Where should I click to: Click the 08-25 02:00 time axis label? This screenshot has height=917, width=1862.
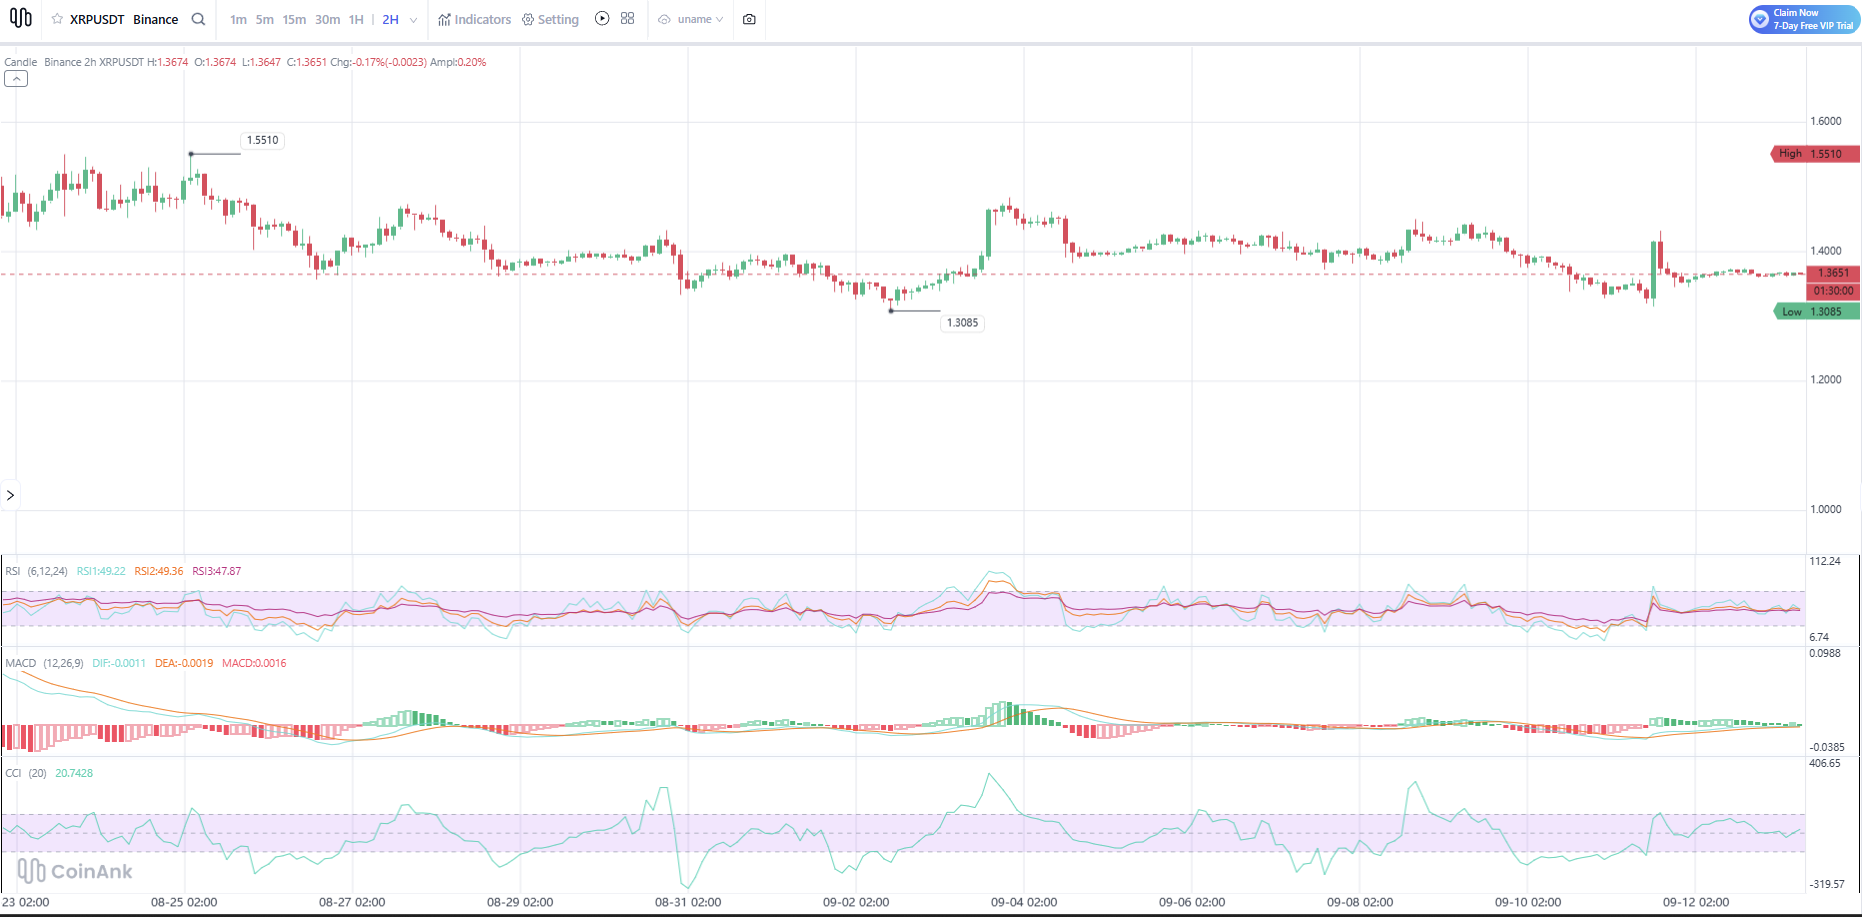(x=184, y=902)
